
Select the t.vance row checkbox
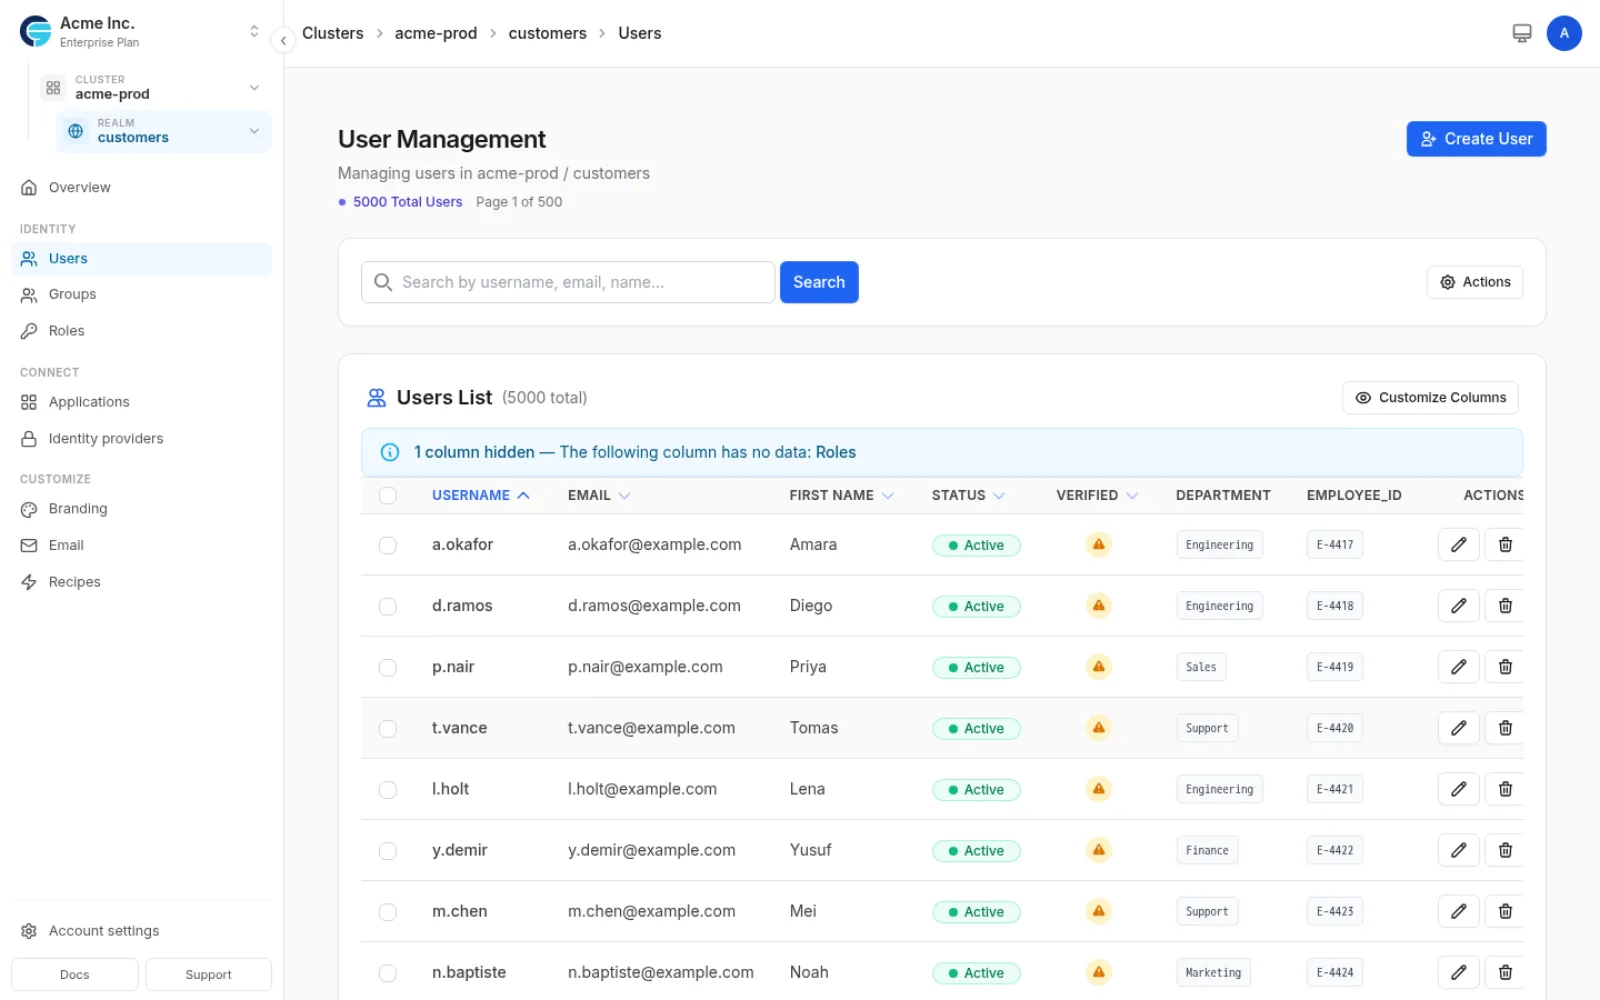click(388, 728)
